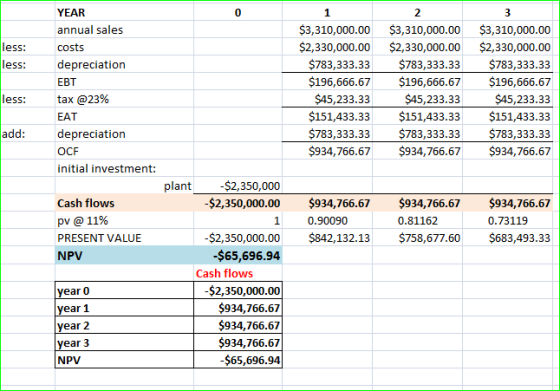Select EBT value for year 2
Image resolution: width=560 pixels, height=391 pixels.
click(x=417, y=82)
